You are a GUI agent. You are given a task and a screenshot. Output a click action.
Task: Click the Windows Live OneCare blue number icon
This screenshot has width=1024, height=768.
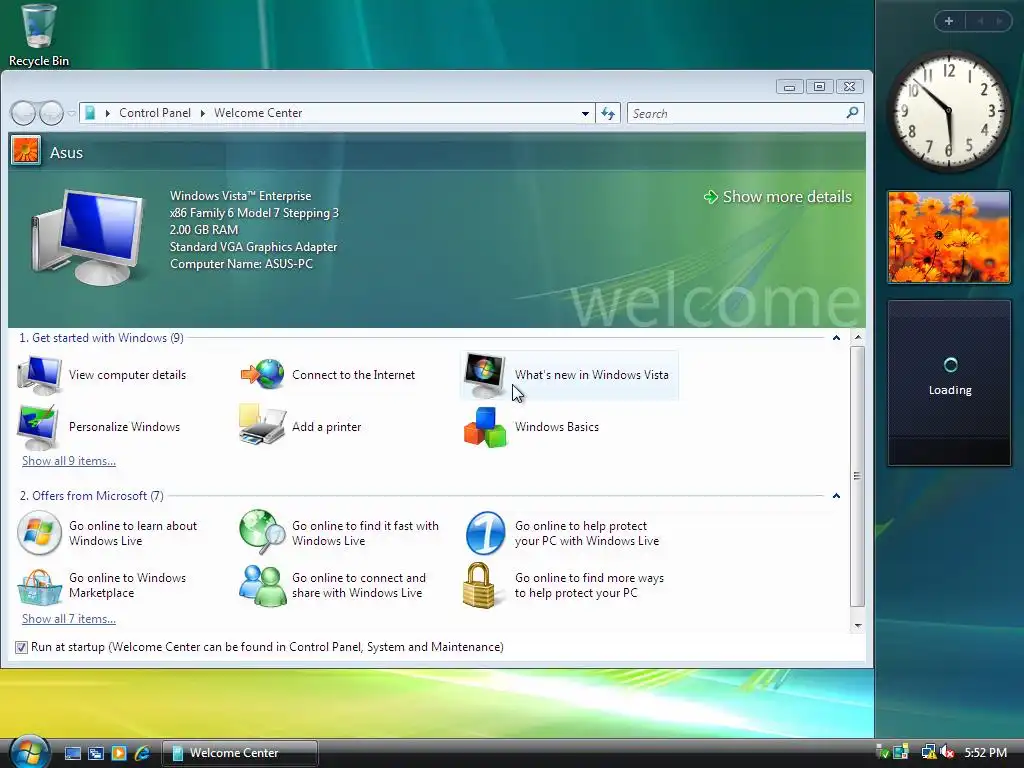click(485, 533)
